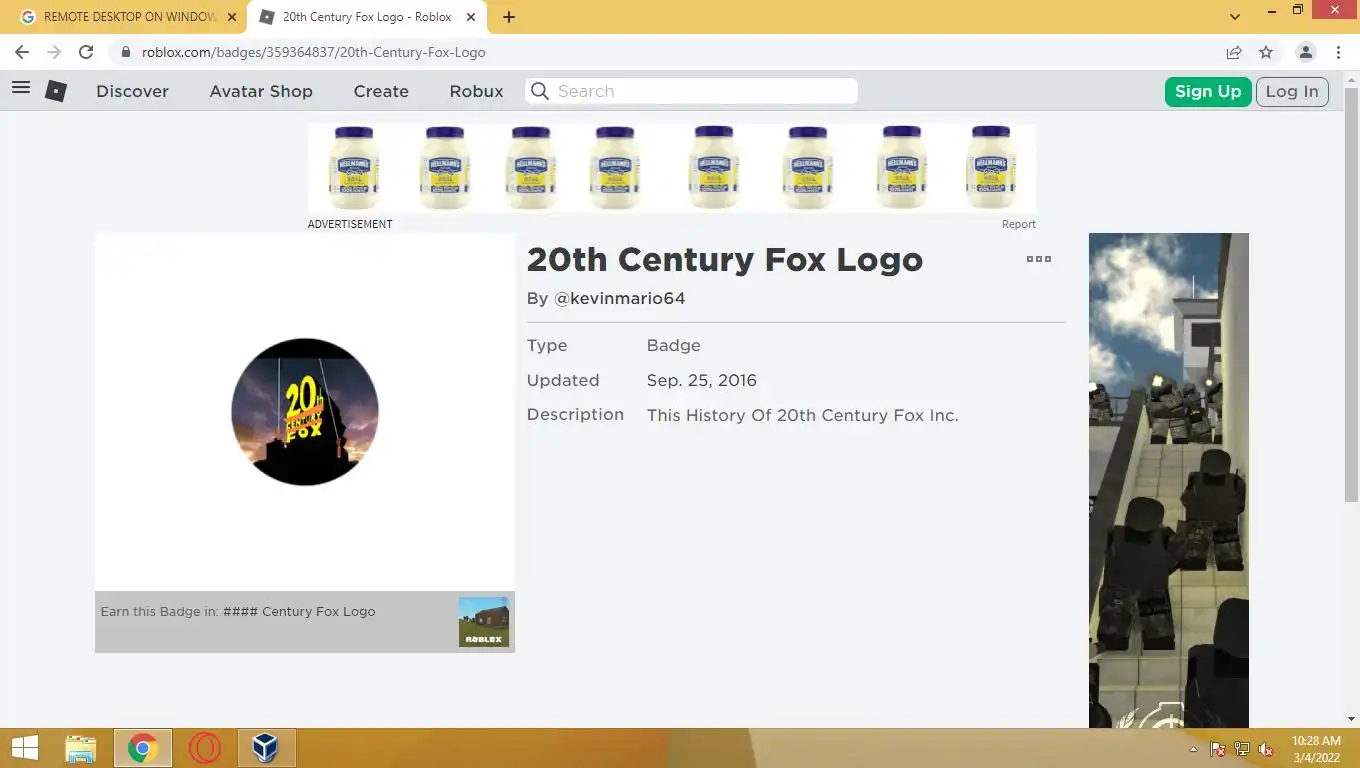
Task: Open the tab search chevron
Action: tap(1235, 17)
